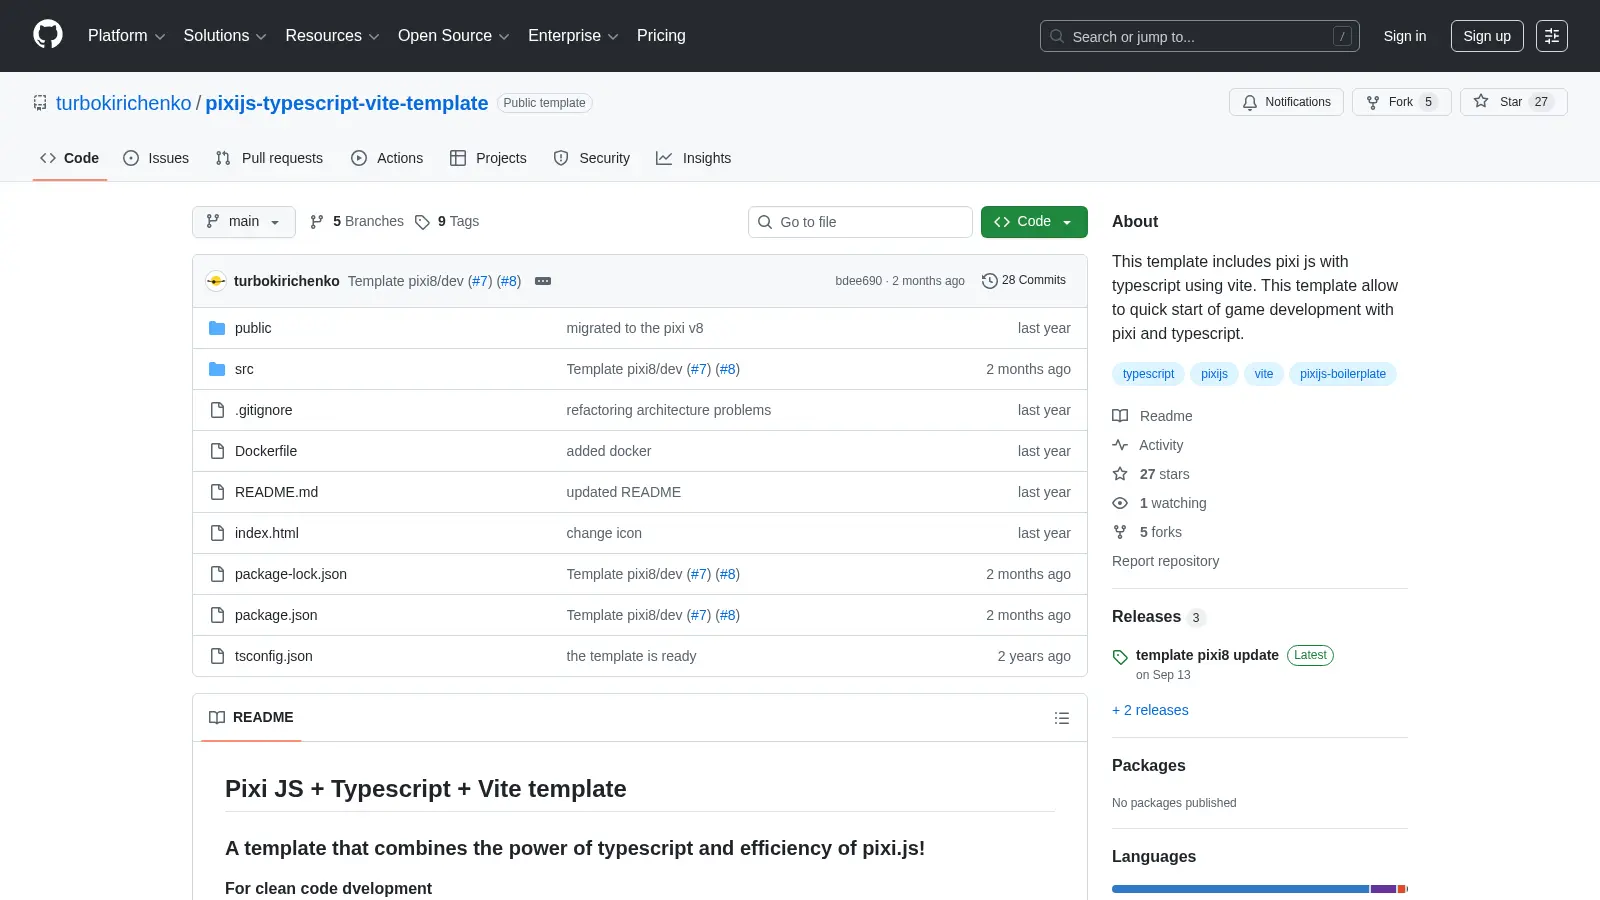Open the Enterprise dropdown

(x=573, y=36)
